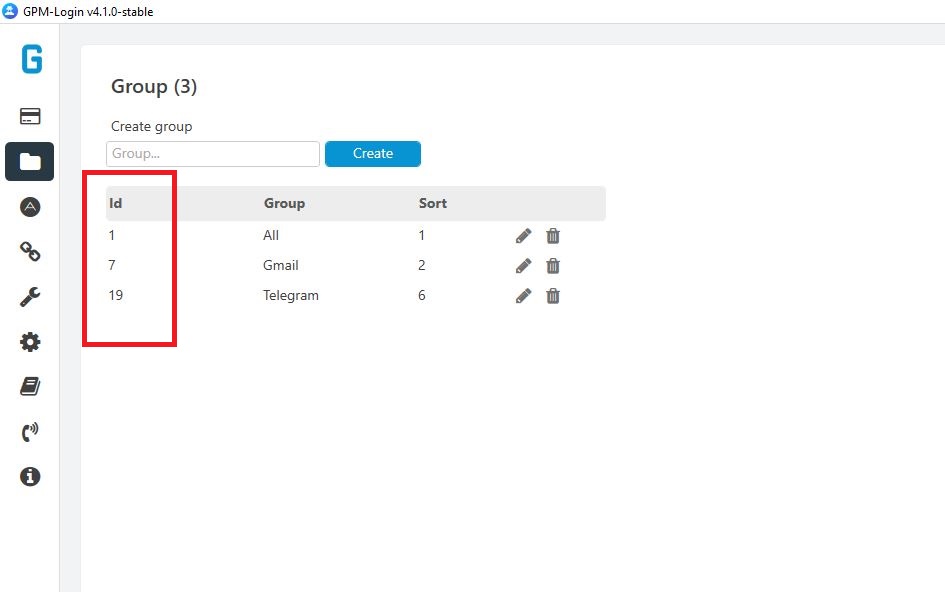Open the settings gear icon

point(30,341)
